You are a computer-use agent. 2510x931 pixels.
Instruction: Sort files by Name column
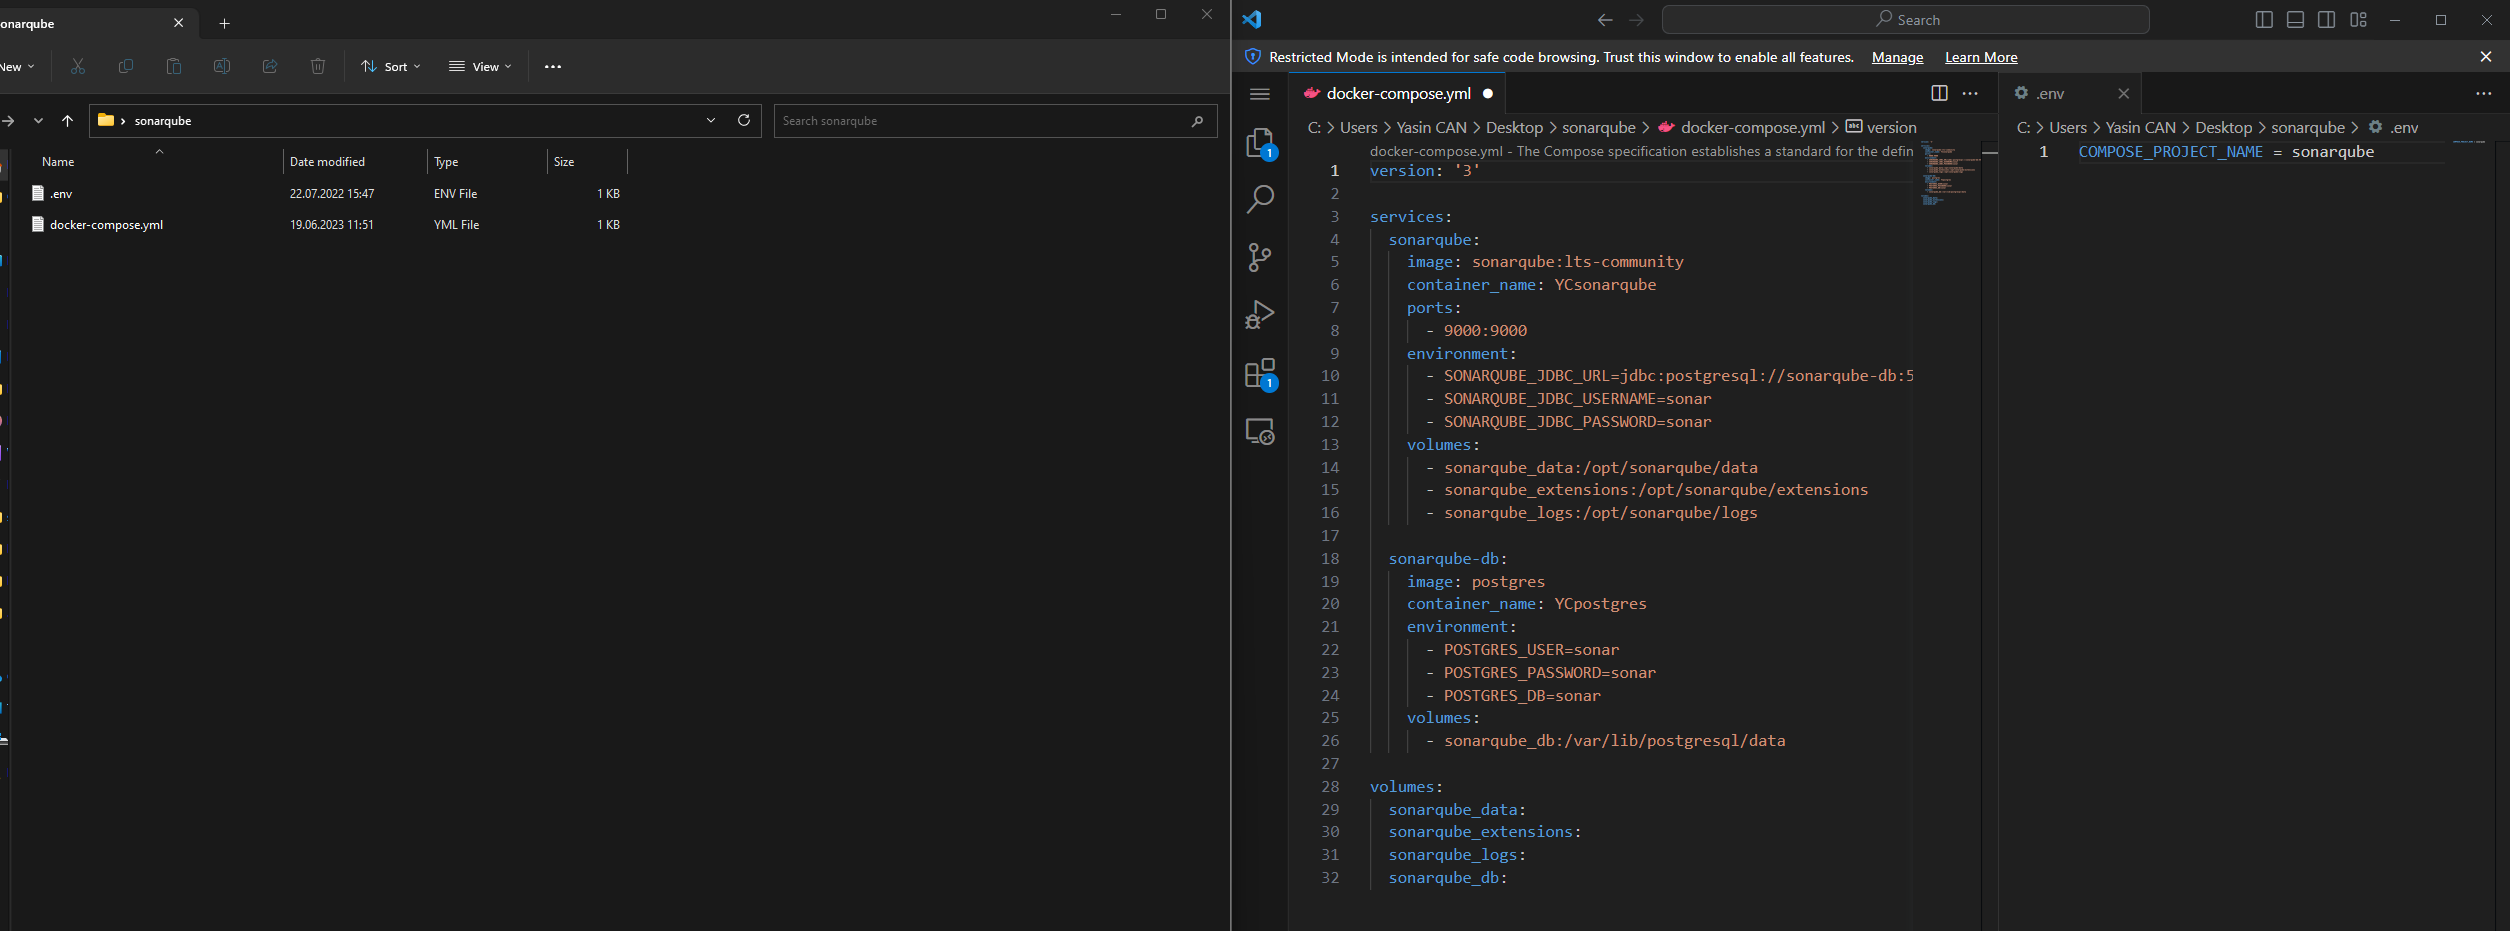point(58,161)
